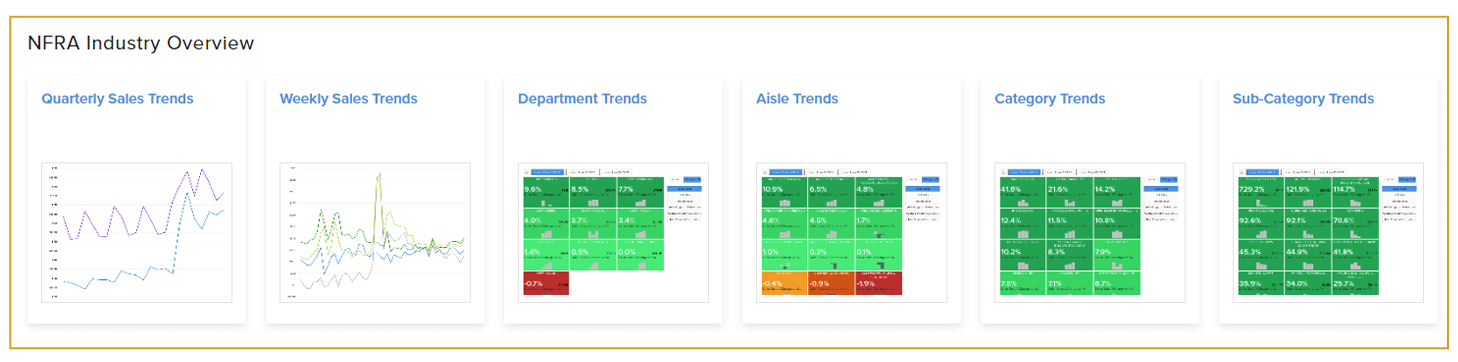Open the Weekly Sales Trends link
The width and height of the screenshot is (1458, 362).
(x=348, y=99)
